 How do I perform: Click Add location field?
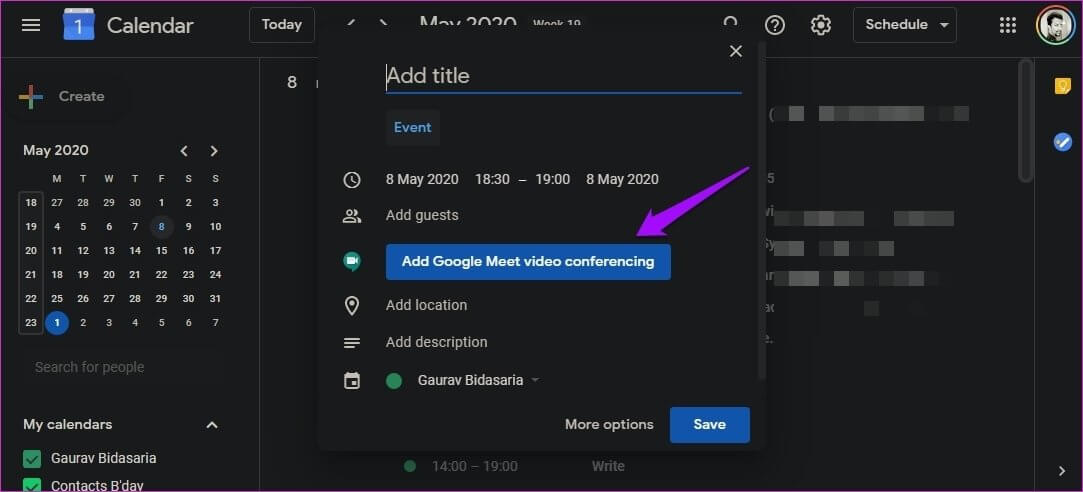pyautogui.click(x=426, y=305)
